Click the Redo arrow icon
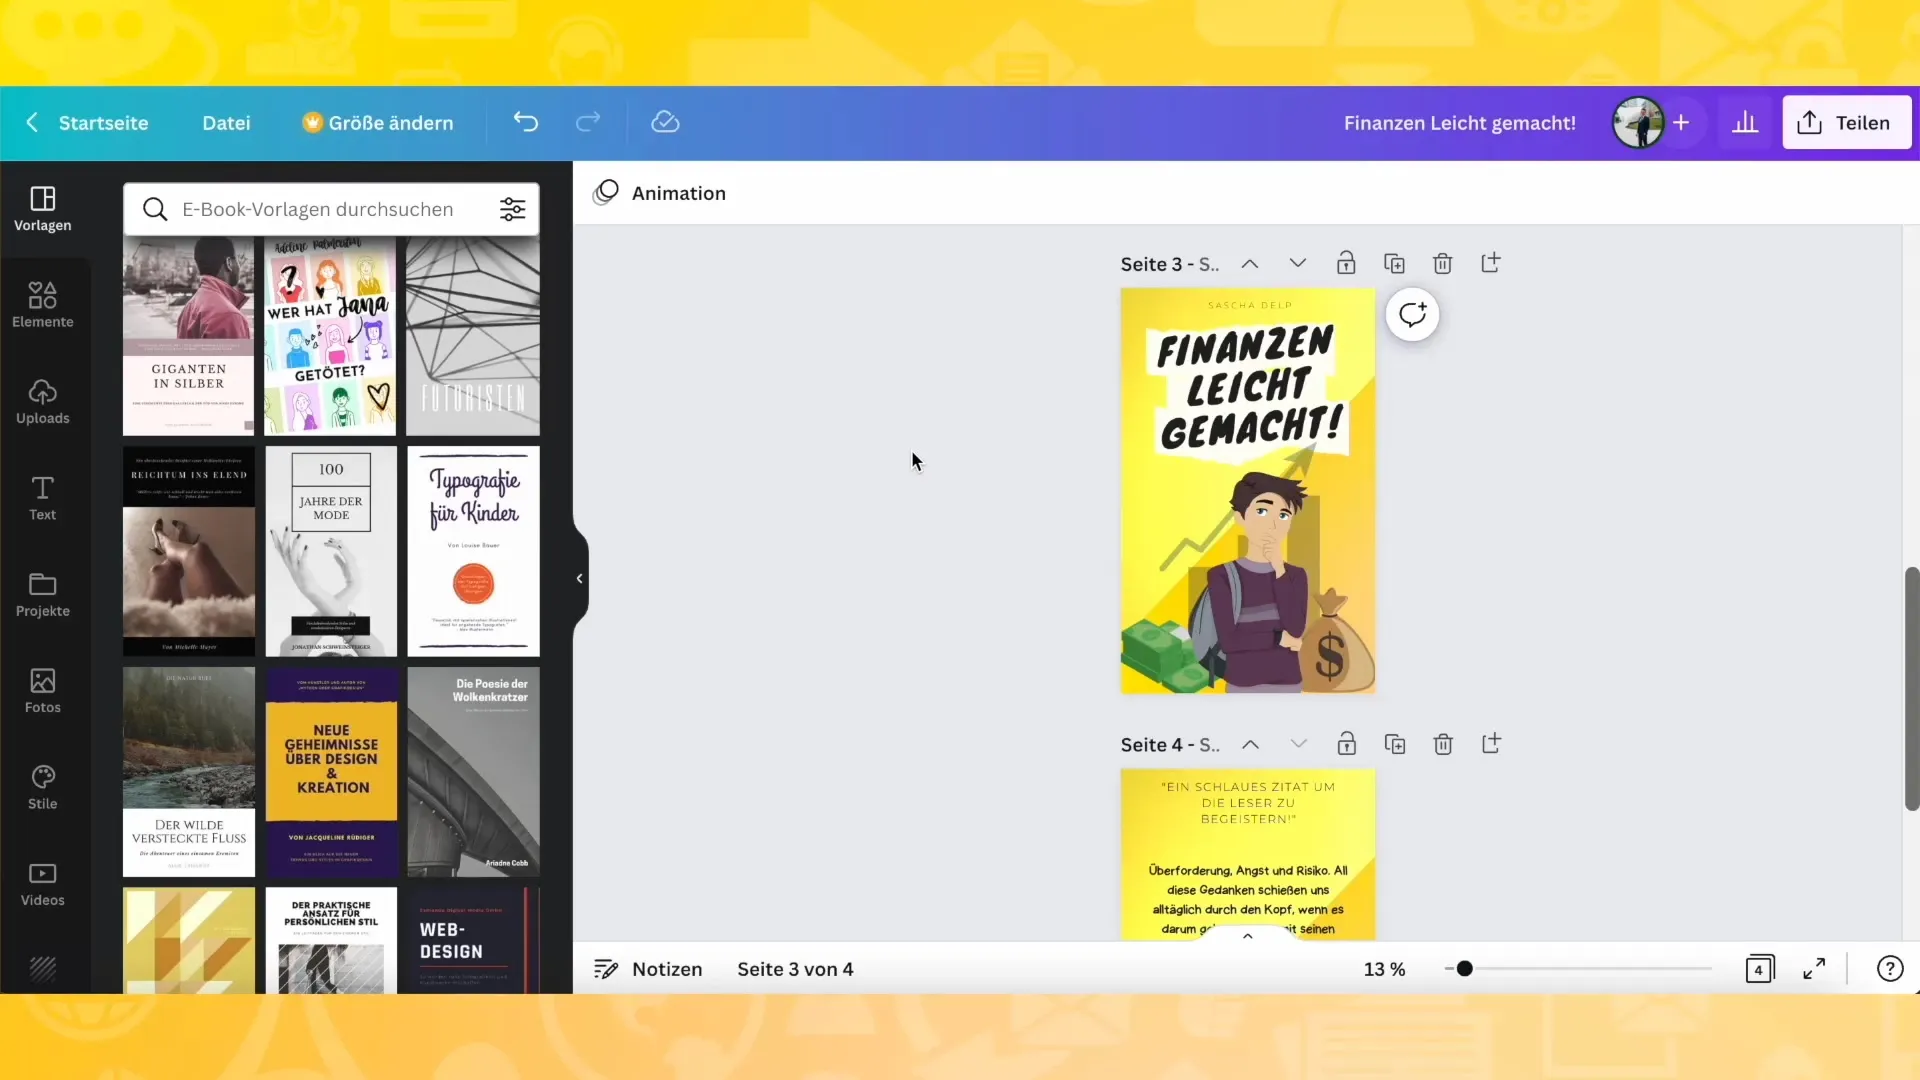The height and width of the screenshot is (1080, 1920). (x=588, y=121)
